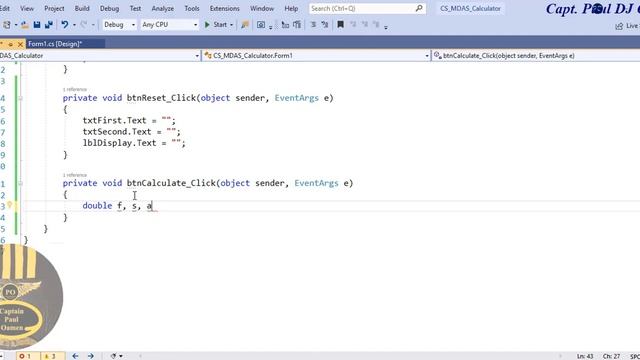Switch to the Form1.cs [Design] tab
The width and height of the screenshot is (640, 360).
coord(55,44)
